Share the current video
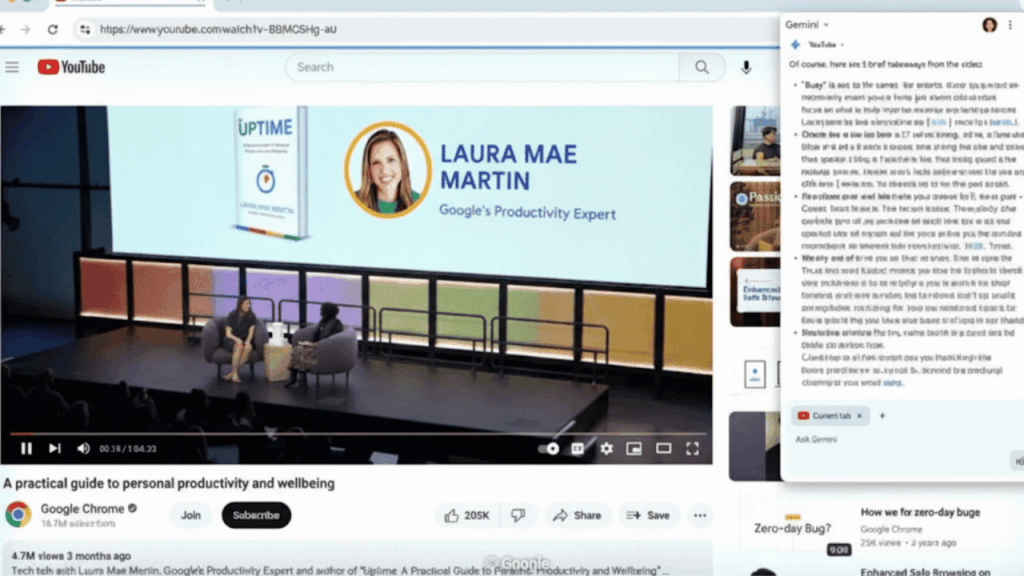This screenshot has height=576, width=1024. pyautogui.click(x=578, y=515)
